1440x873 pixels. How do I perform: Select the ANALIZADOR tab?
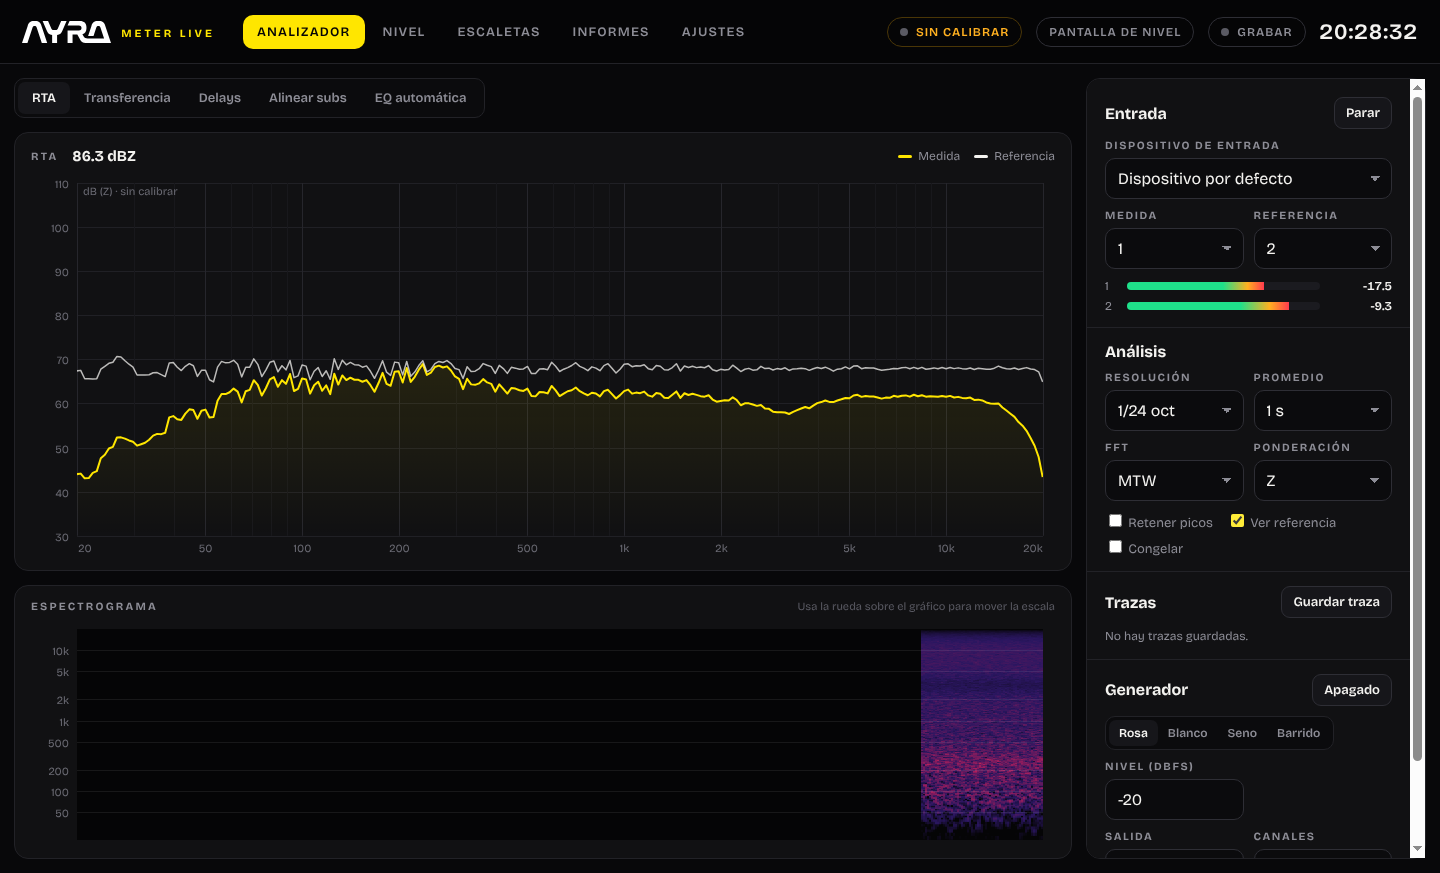click(304, 32)
